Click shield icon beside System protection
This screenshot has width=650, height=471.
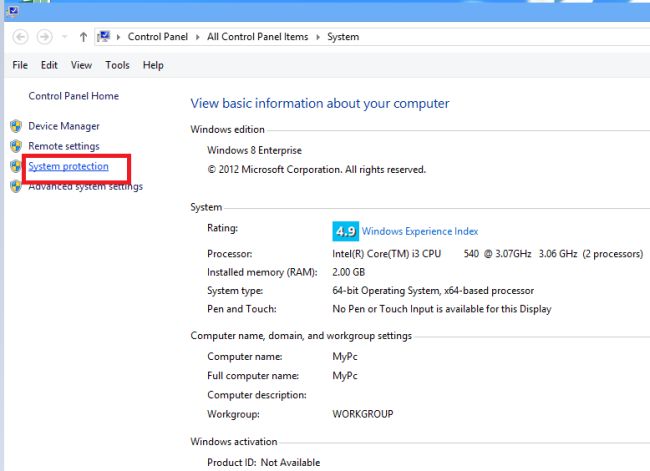16,166
